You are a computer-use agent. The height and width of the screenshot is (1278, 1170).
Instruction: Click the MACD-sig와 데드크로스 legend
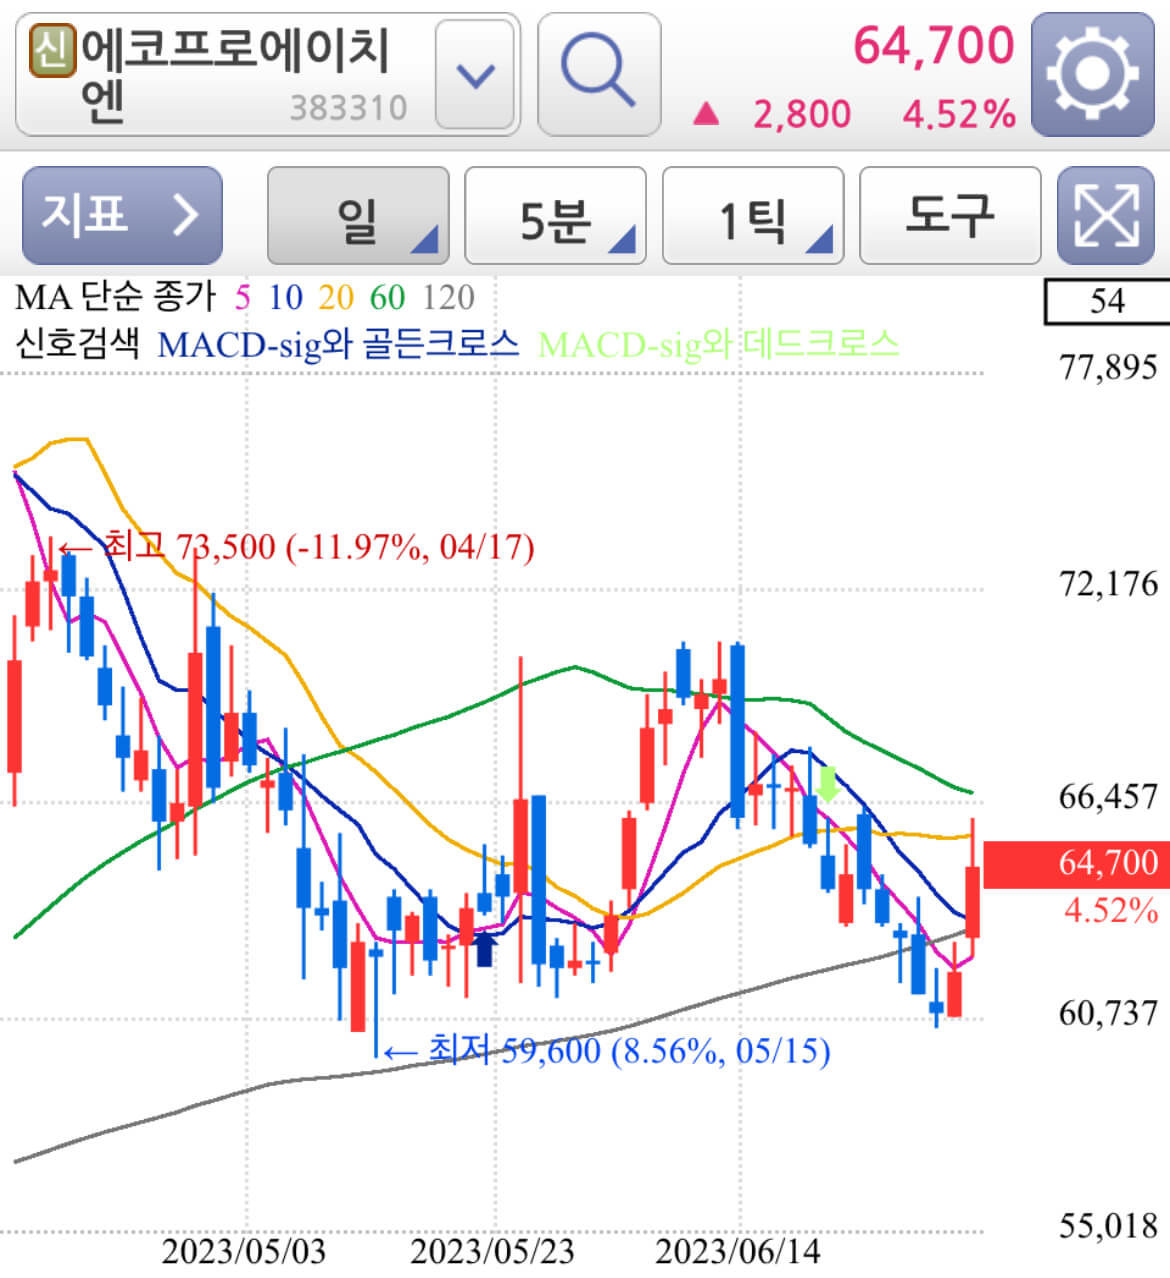coord(719,345)
